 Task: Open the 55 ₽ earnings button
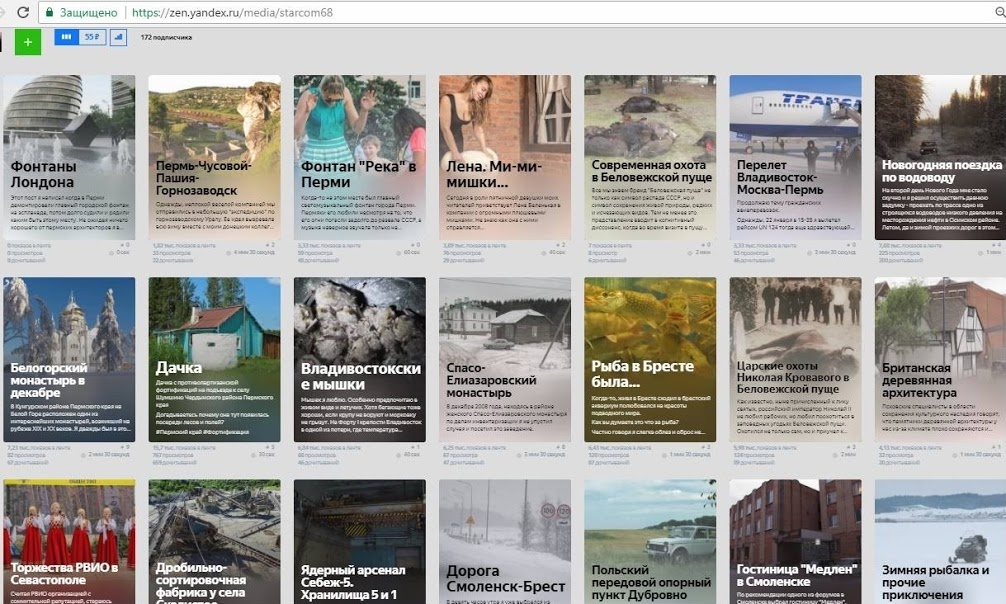pos(92,37)
